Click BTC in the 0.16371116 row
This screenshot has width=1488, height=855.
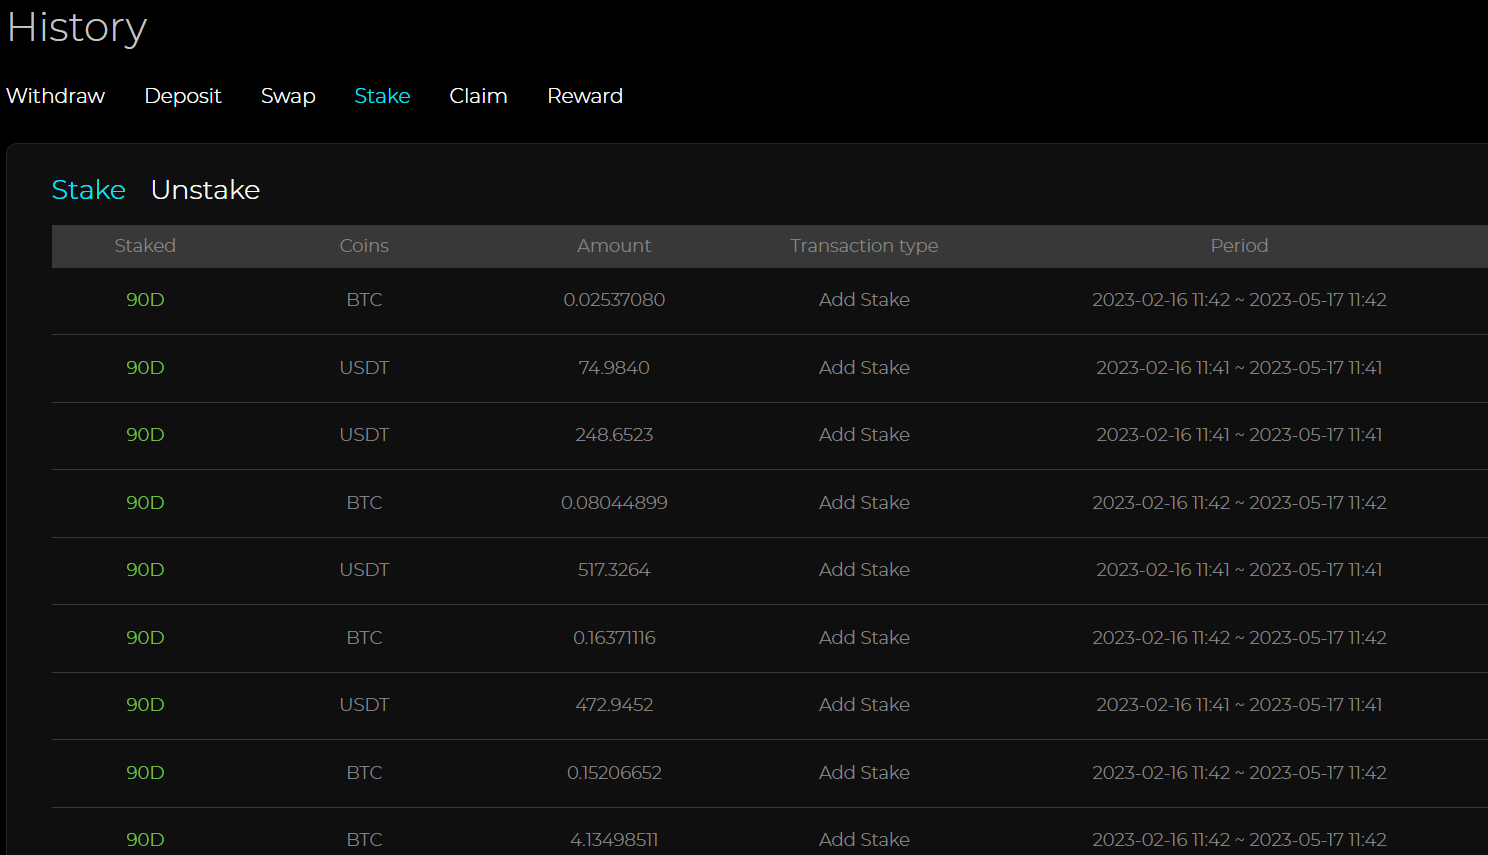[364, 638]
